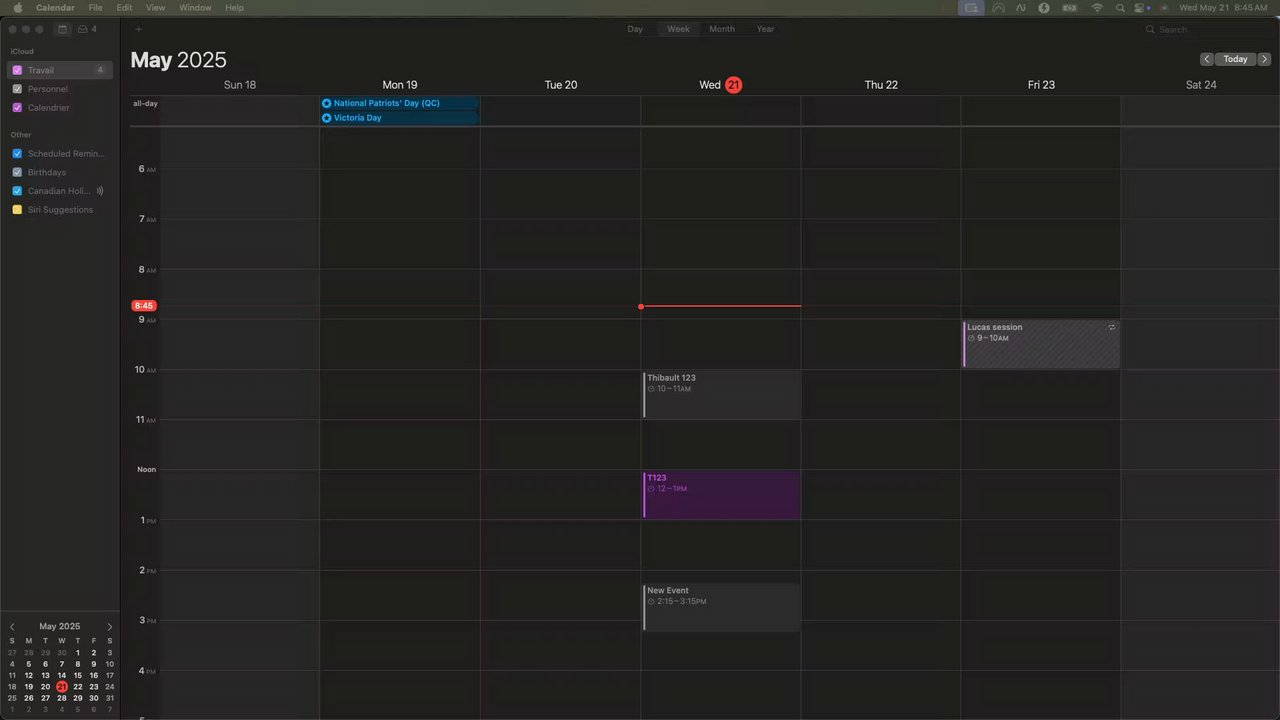Click the Fri 23 column header
The width and height of the screenshot is (1280, 720).
click(x=1041, y=85)
